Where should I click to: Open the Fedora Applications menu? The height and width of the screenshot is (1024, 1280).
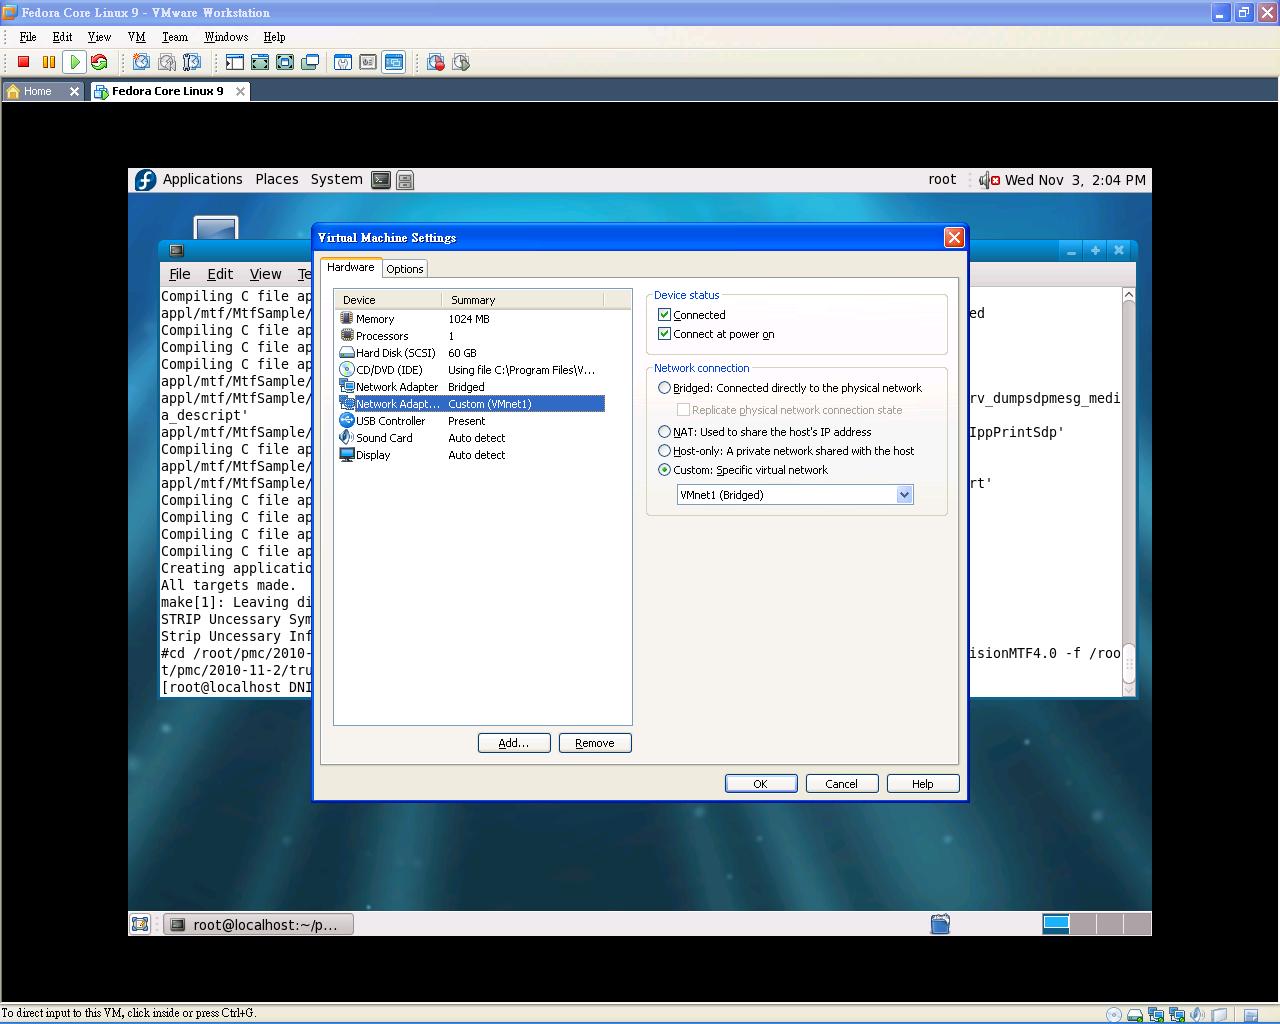point(202,180)
